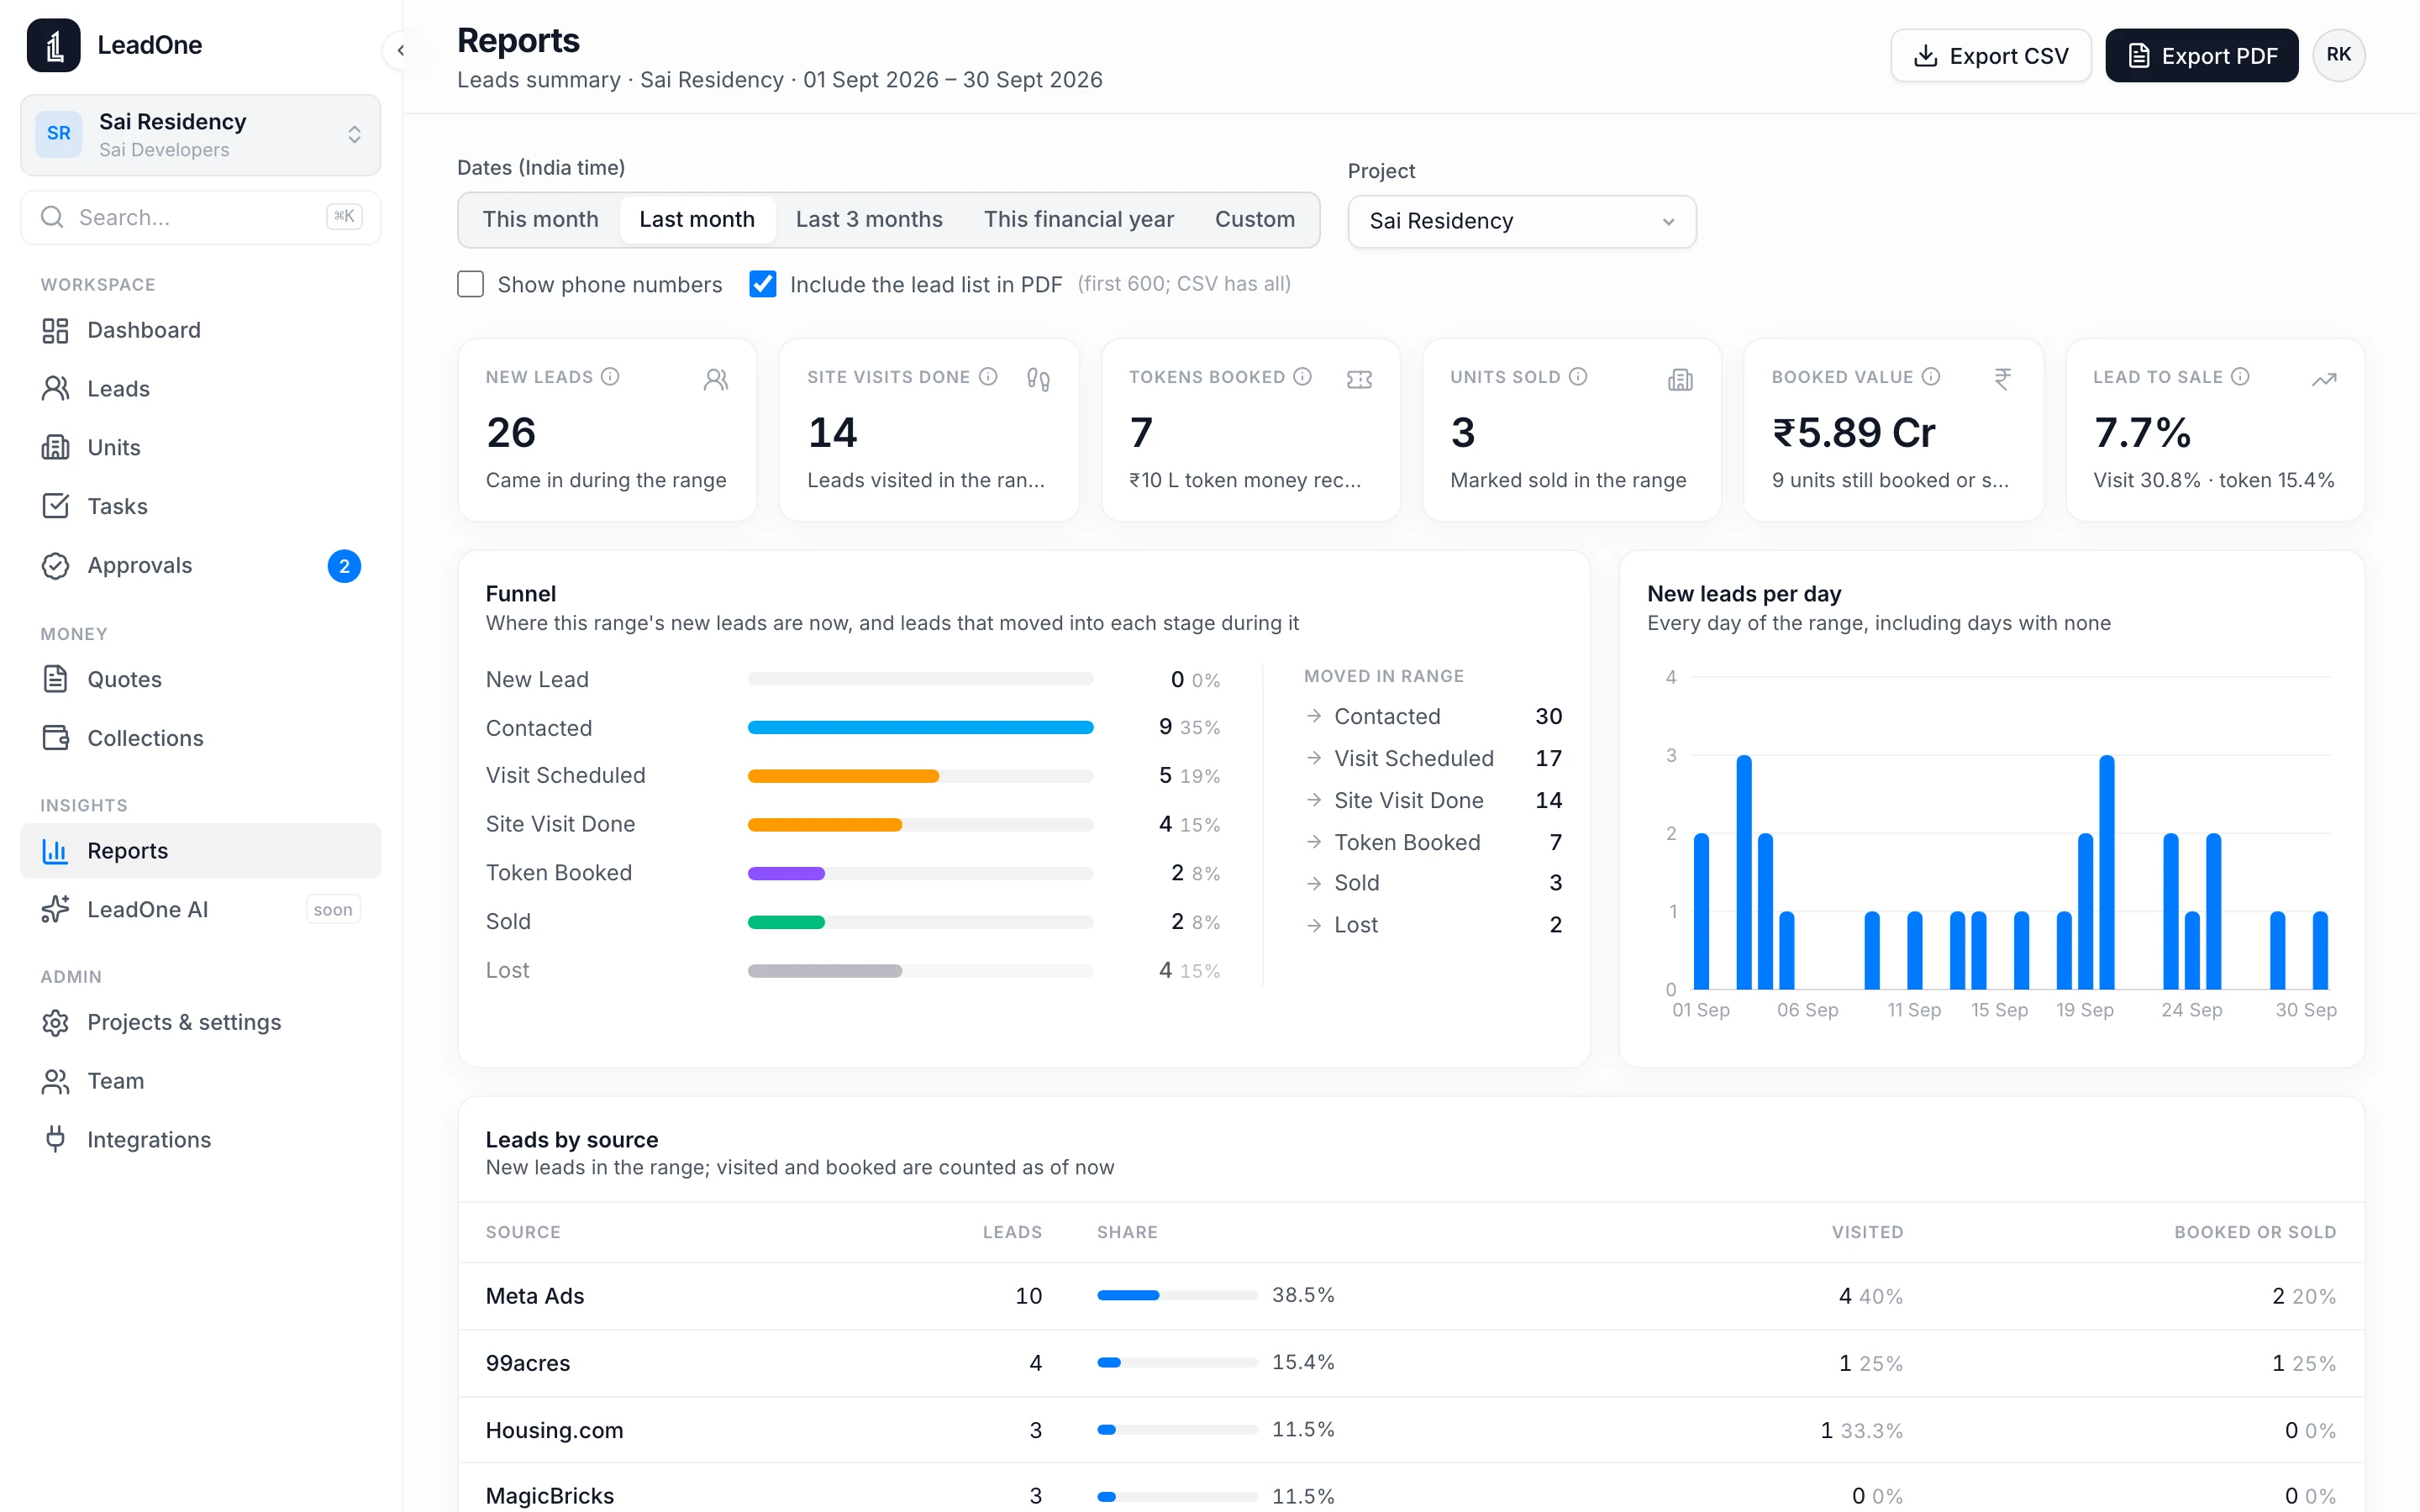
Task: Click the Contacted funnel progress bar
Action: (920, 728)
